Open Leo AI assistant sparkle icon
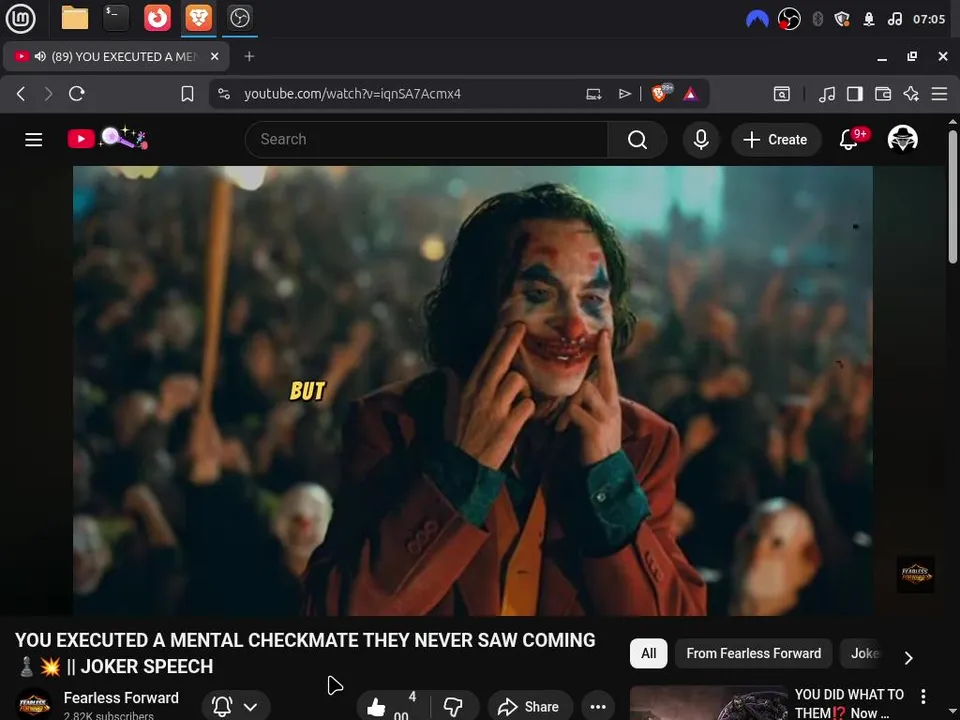 tap(911, 94)
